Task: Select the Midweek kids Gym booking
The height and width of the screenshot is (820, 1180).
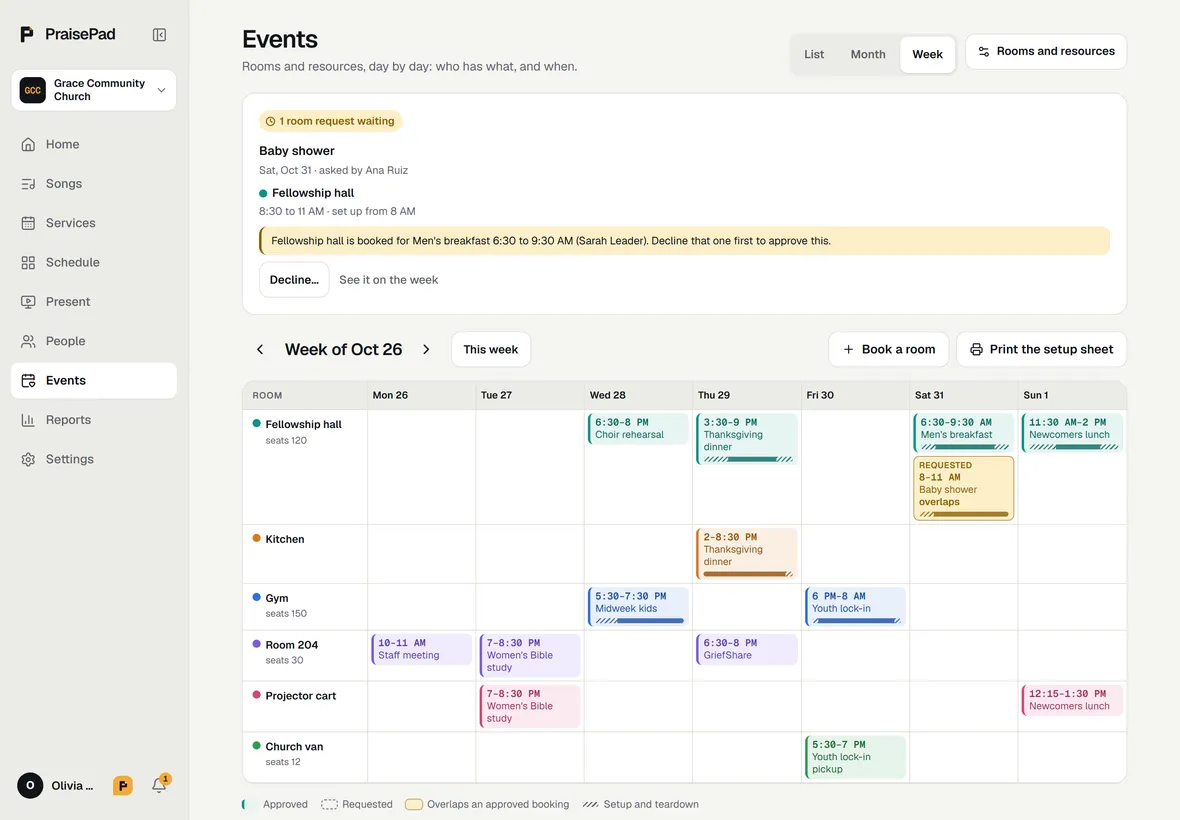Action: [638, 606]
